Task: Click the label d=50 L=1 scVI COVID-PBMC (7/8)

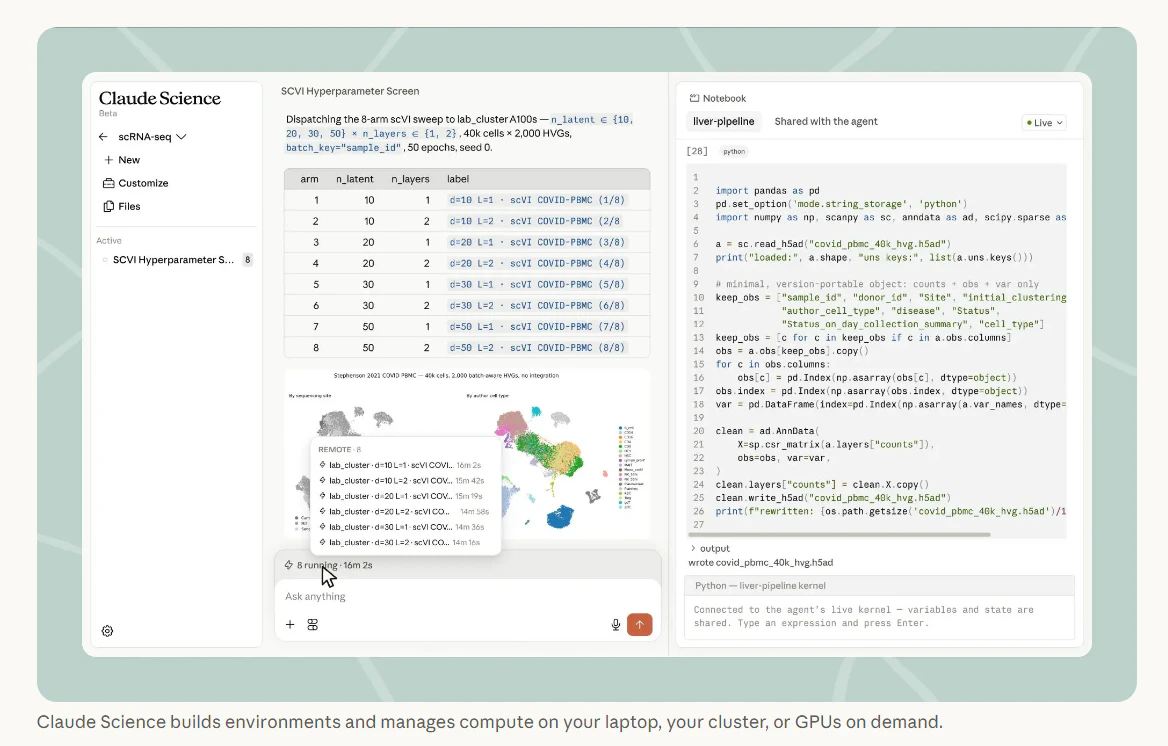Action: click(537, 326)
